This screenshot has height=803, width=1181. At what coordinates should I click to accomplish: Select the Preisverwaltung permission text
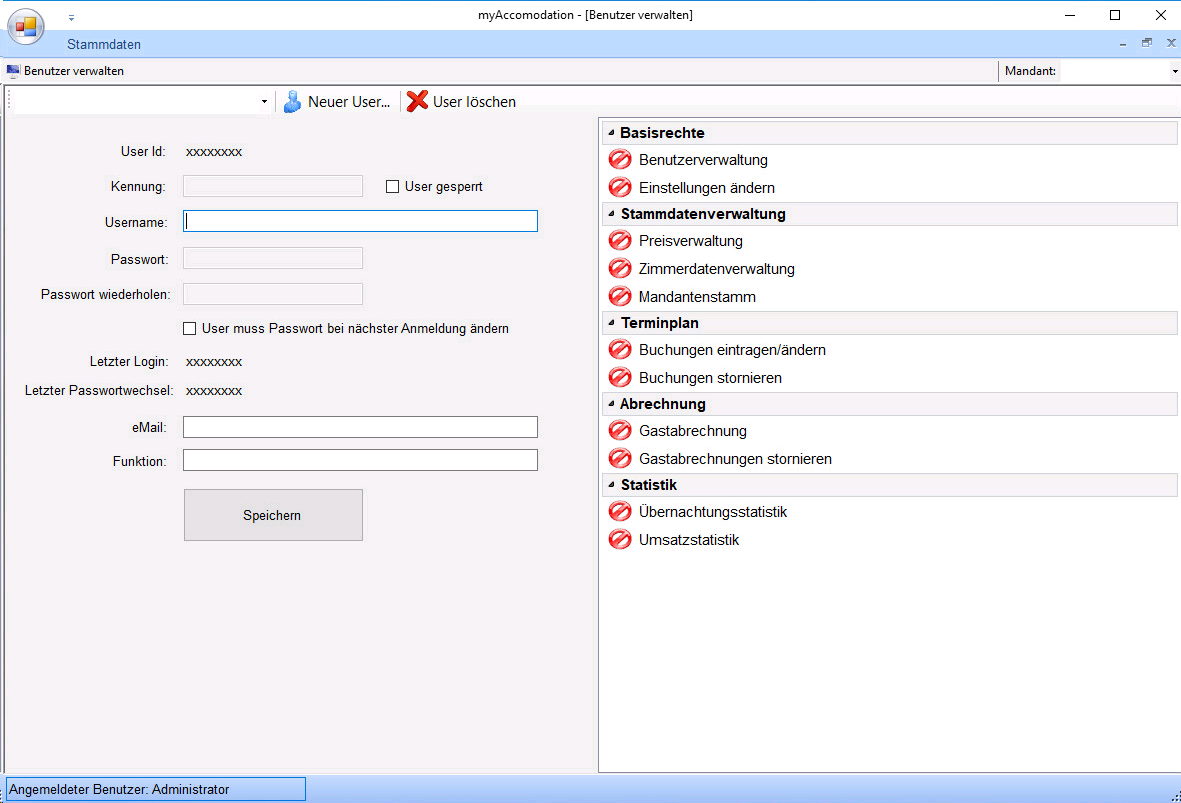click(691, 241)
